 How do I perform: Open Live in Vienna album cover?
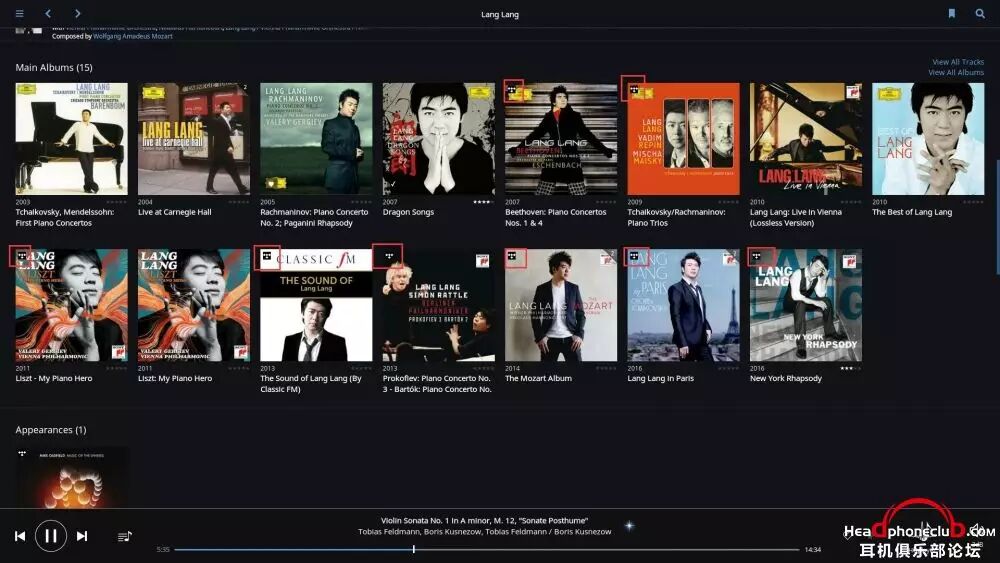(x=806, y=138)
